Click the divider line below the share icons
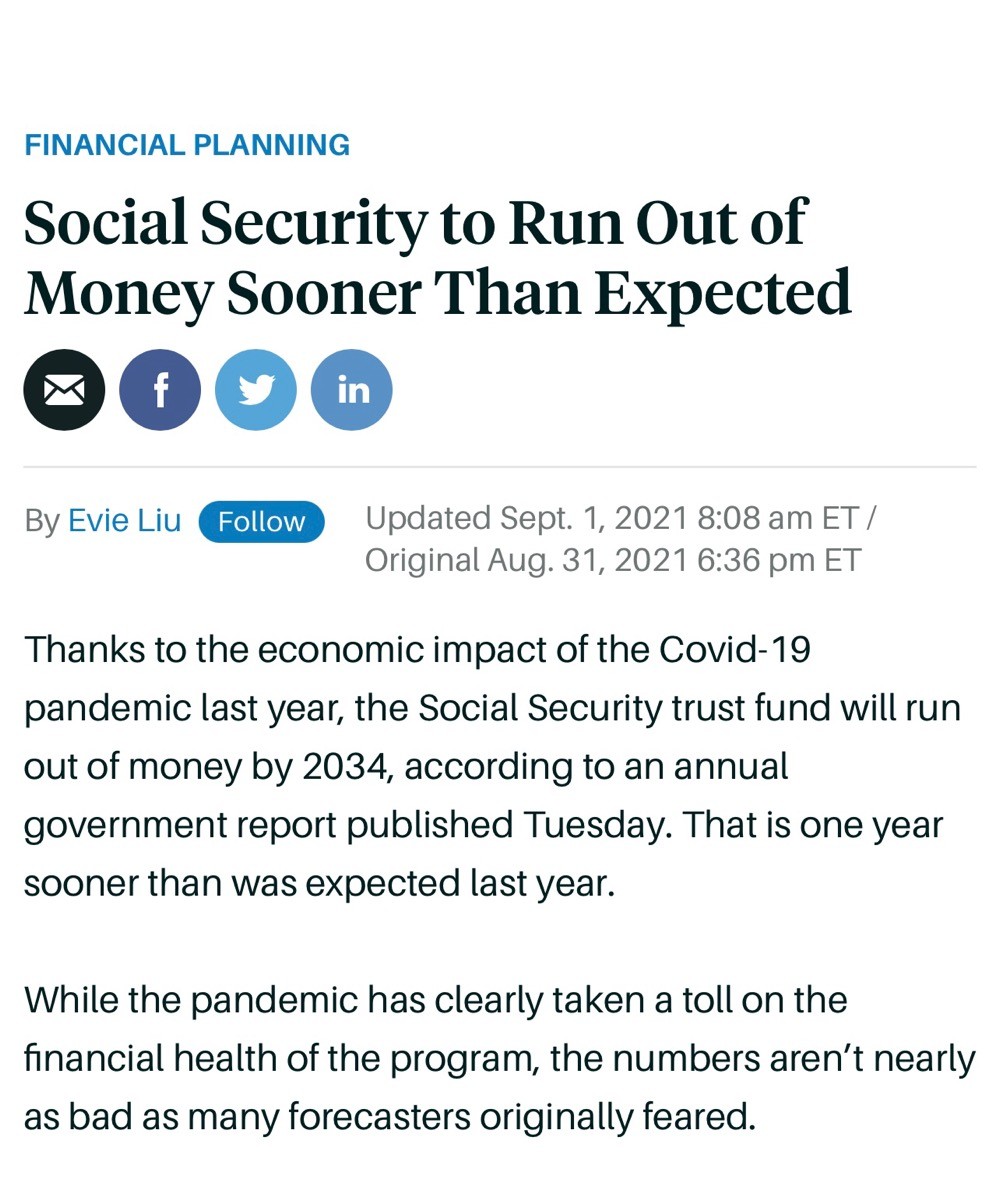 click(x=500, y=467)
